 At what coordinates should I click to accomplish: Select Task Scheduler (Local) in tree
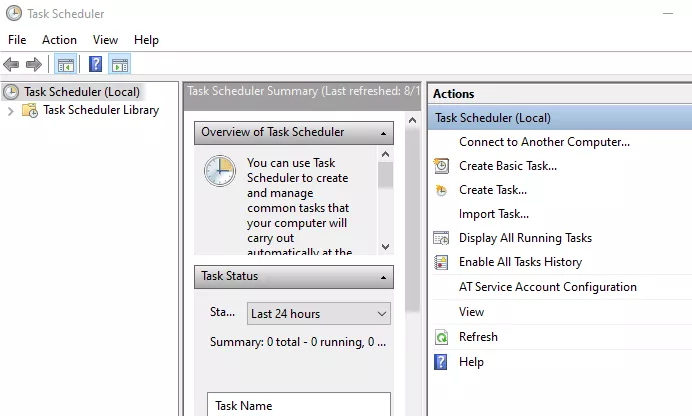[x=82, y=92]
